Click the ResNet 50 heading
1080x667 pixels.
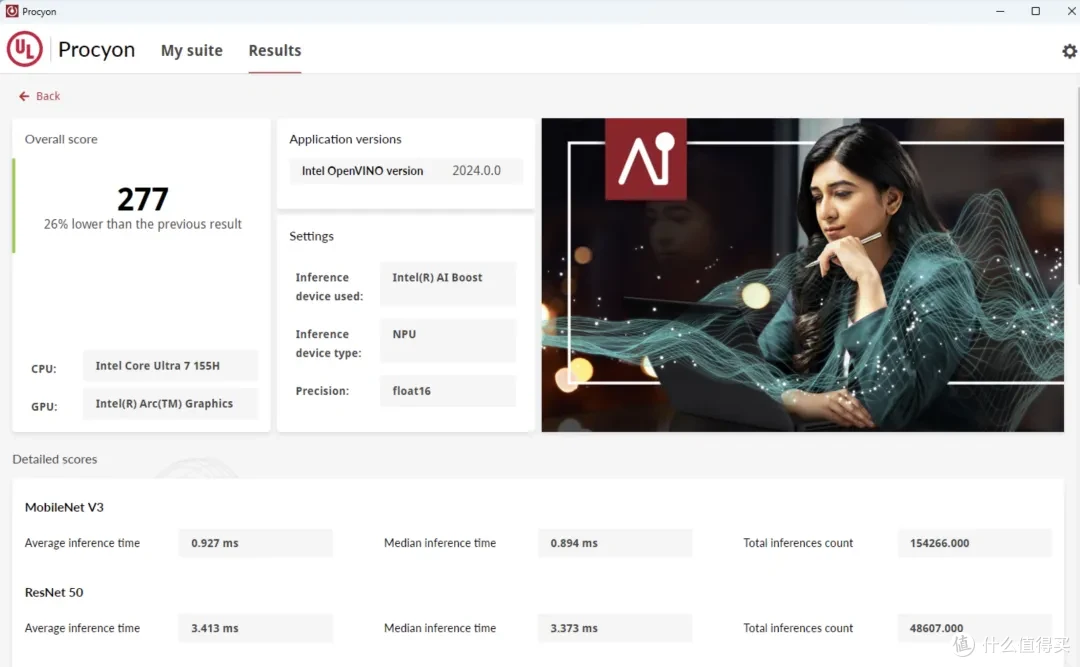(54, 593)
